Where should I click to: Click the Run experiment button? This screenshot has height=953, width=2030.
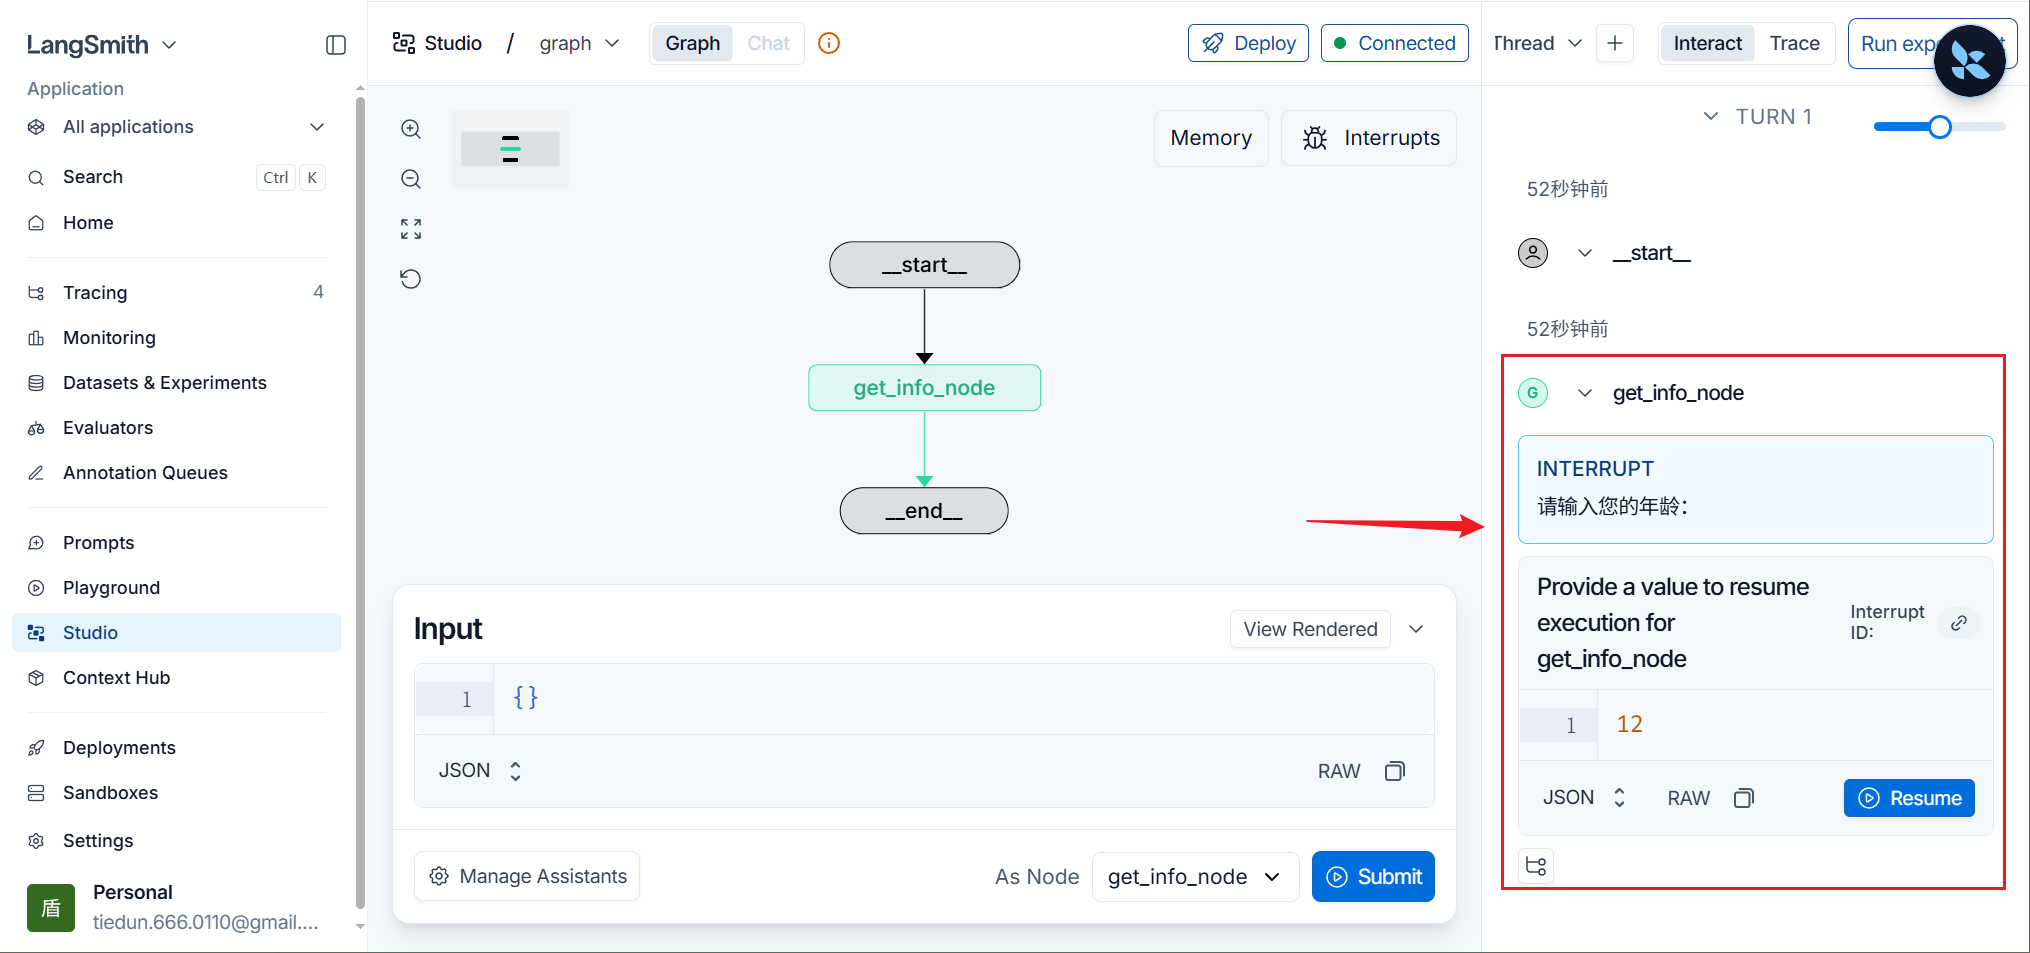coord(1932,44)
